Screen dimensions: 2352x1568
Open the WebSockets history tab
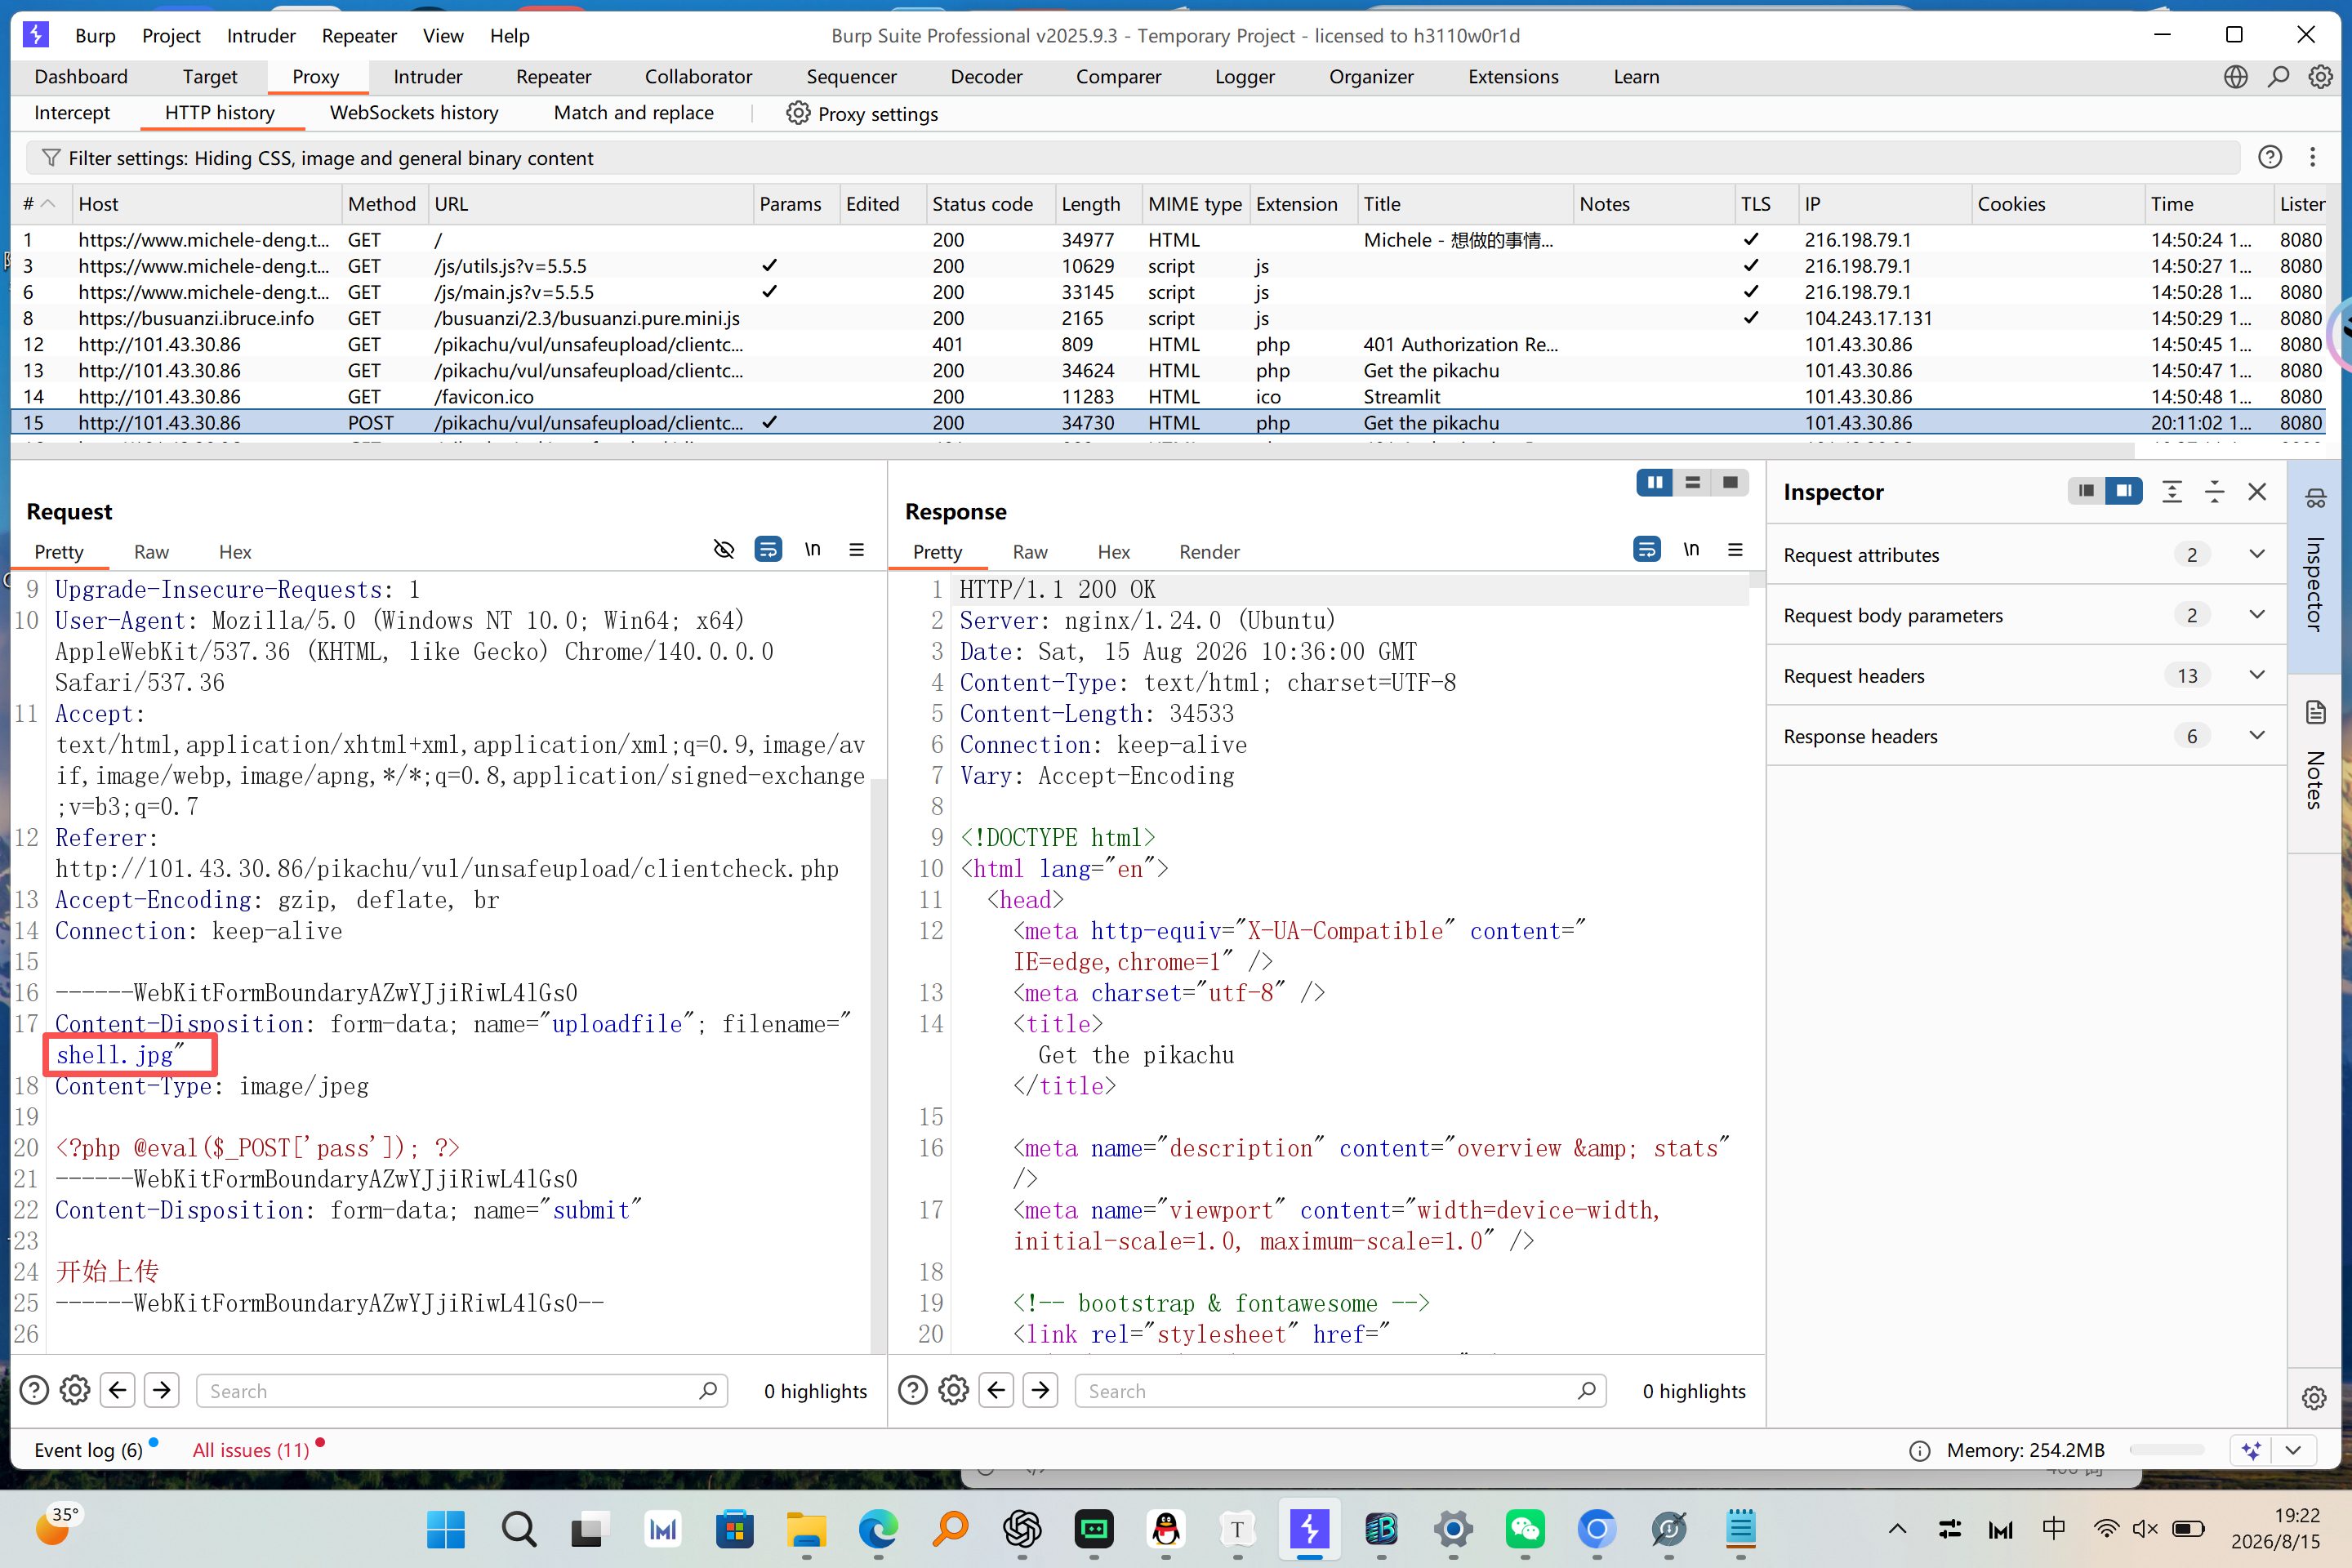414,113
